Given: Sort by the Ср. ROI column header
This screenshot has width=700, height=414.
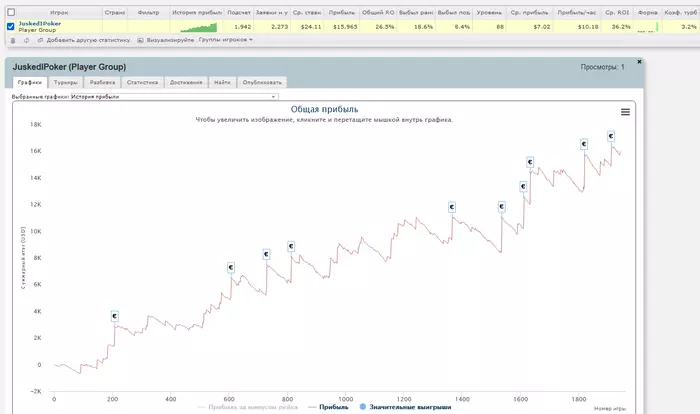Looking at the screenshot, I should tap(617, 13).
